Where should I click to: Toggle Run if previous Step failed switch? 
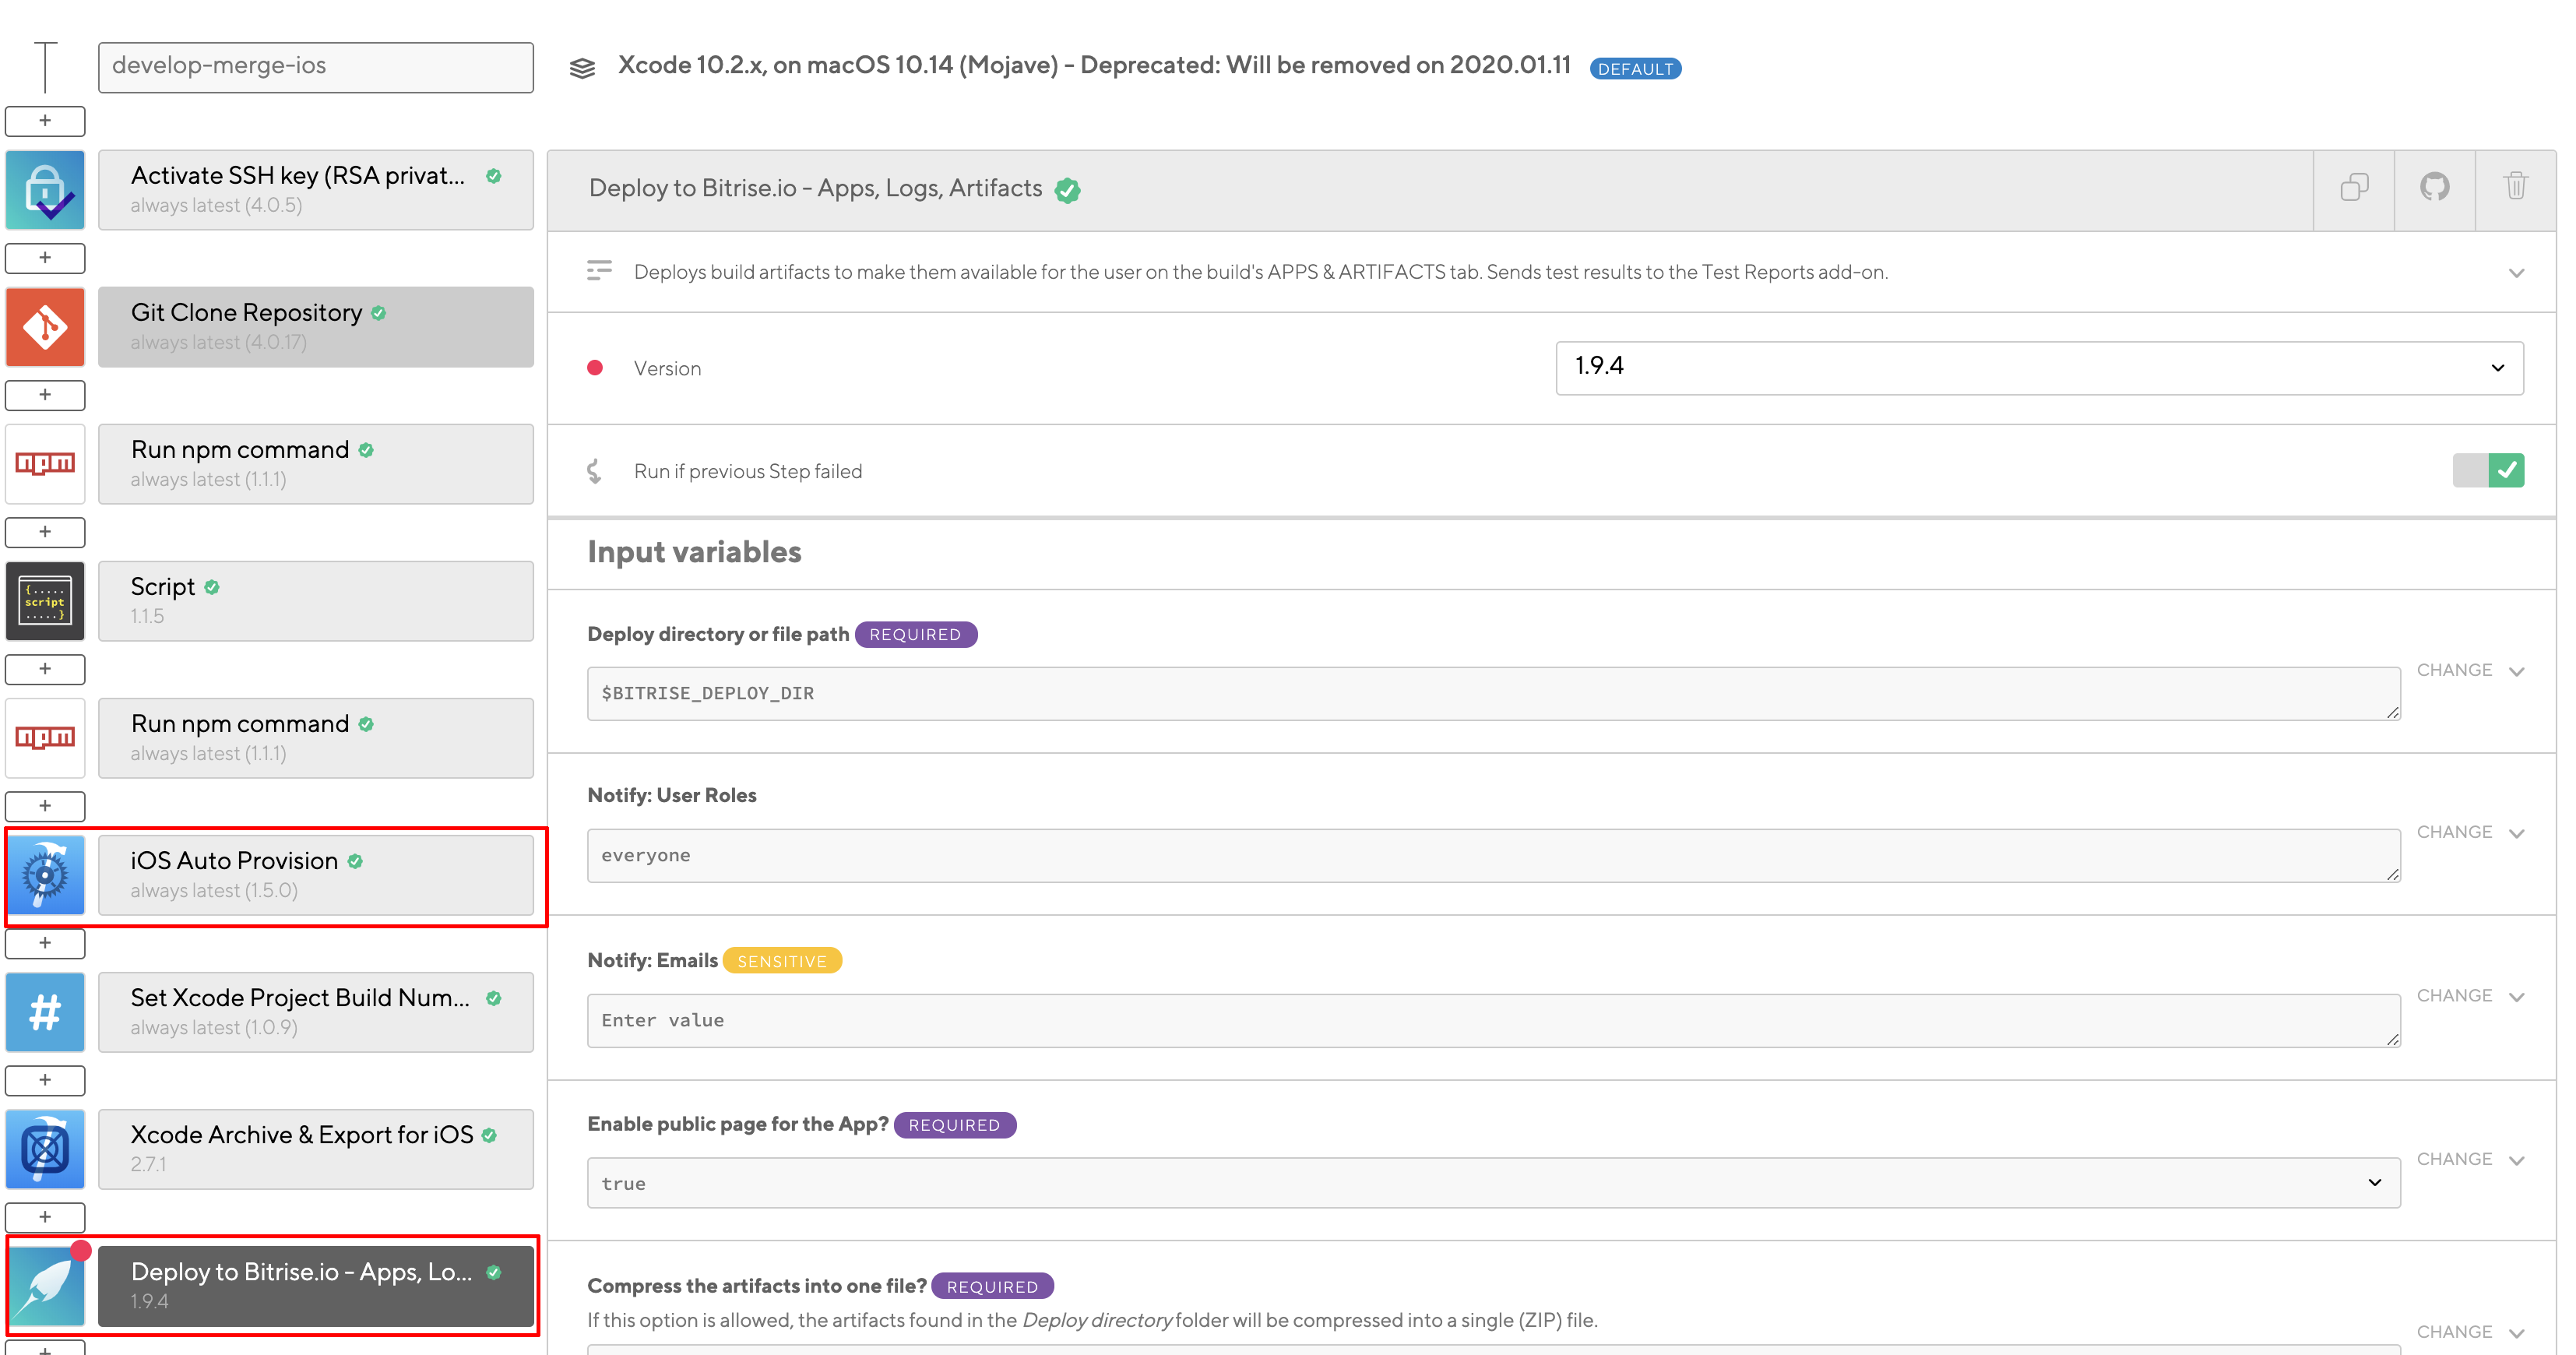click(2488, 470)
